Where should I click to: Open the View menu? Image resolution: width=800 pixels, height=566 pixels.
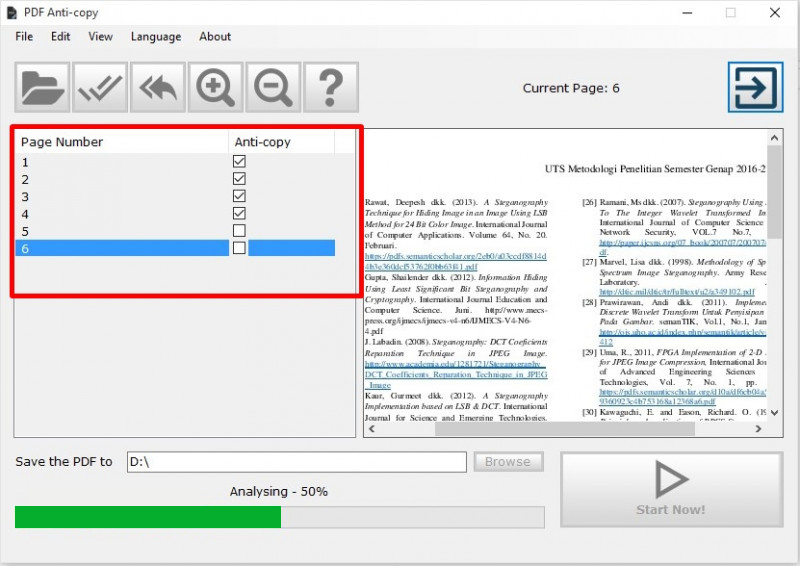[x=100, y=37]
